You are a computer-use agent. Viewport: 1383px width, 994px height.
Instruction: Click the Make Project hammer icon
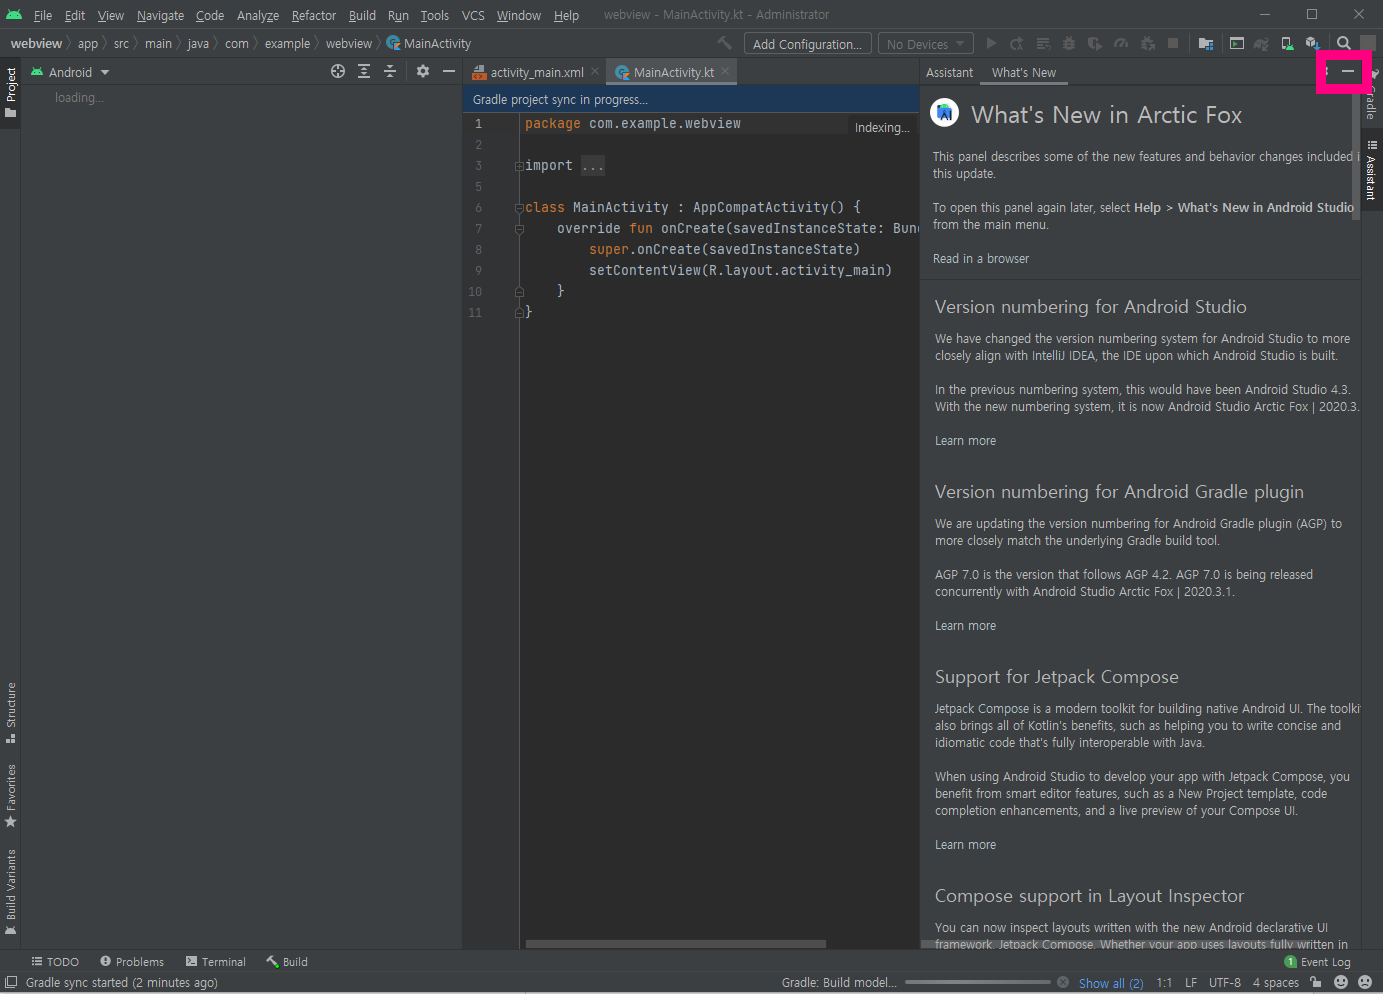coord(724,43)
